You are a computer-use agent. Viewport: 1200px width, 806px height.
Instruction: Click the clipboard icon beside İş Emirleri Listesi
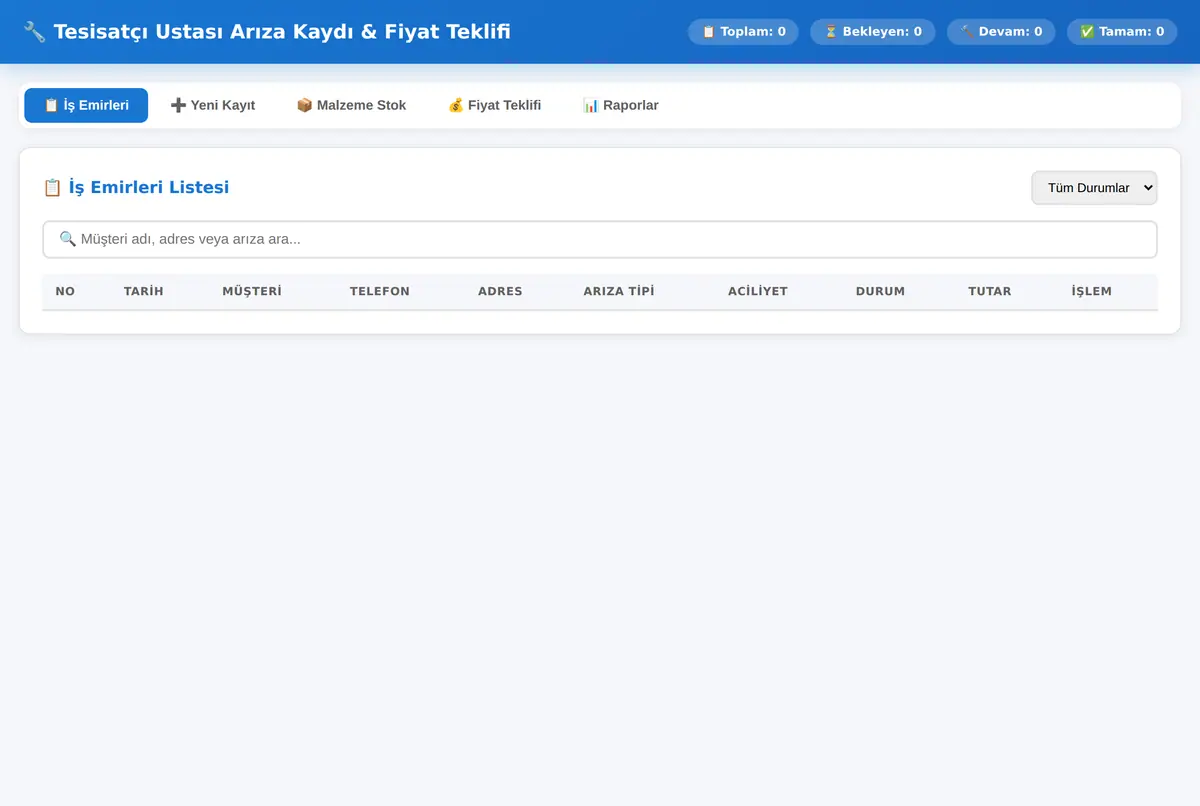click(x=53, y=187)
